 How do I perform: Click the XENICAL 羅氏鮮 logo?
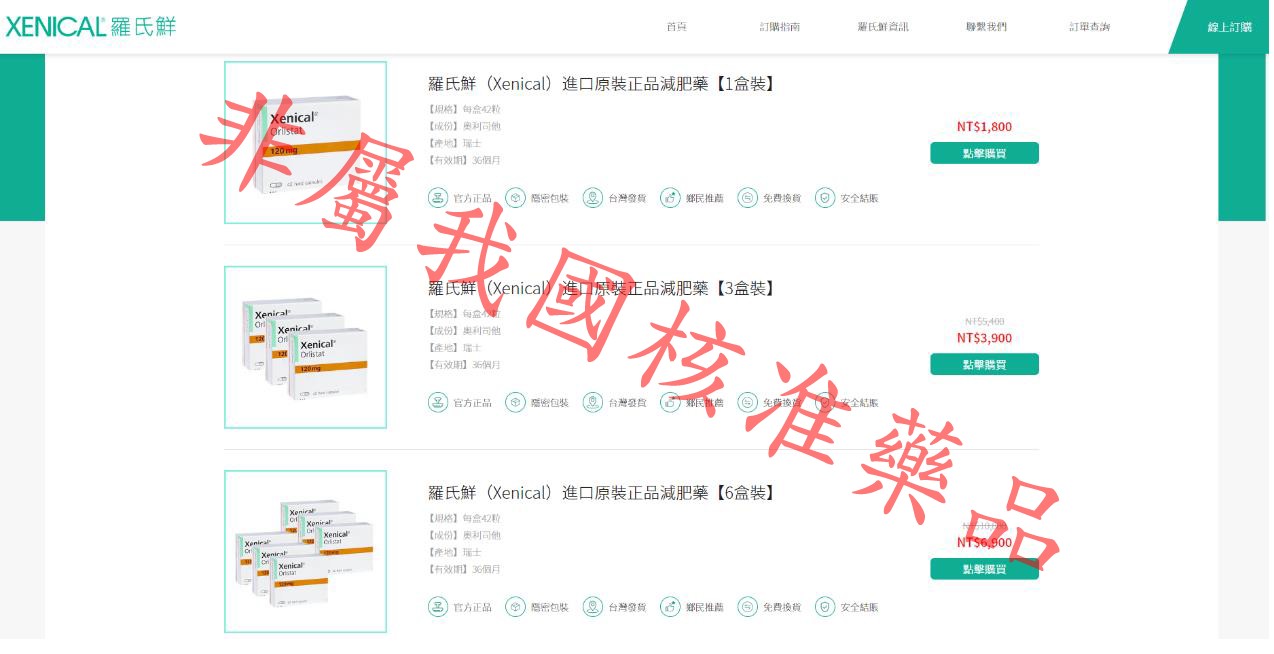pos(90,27)
